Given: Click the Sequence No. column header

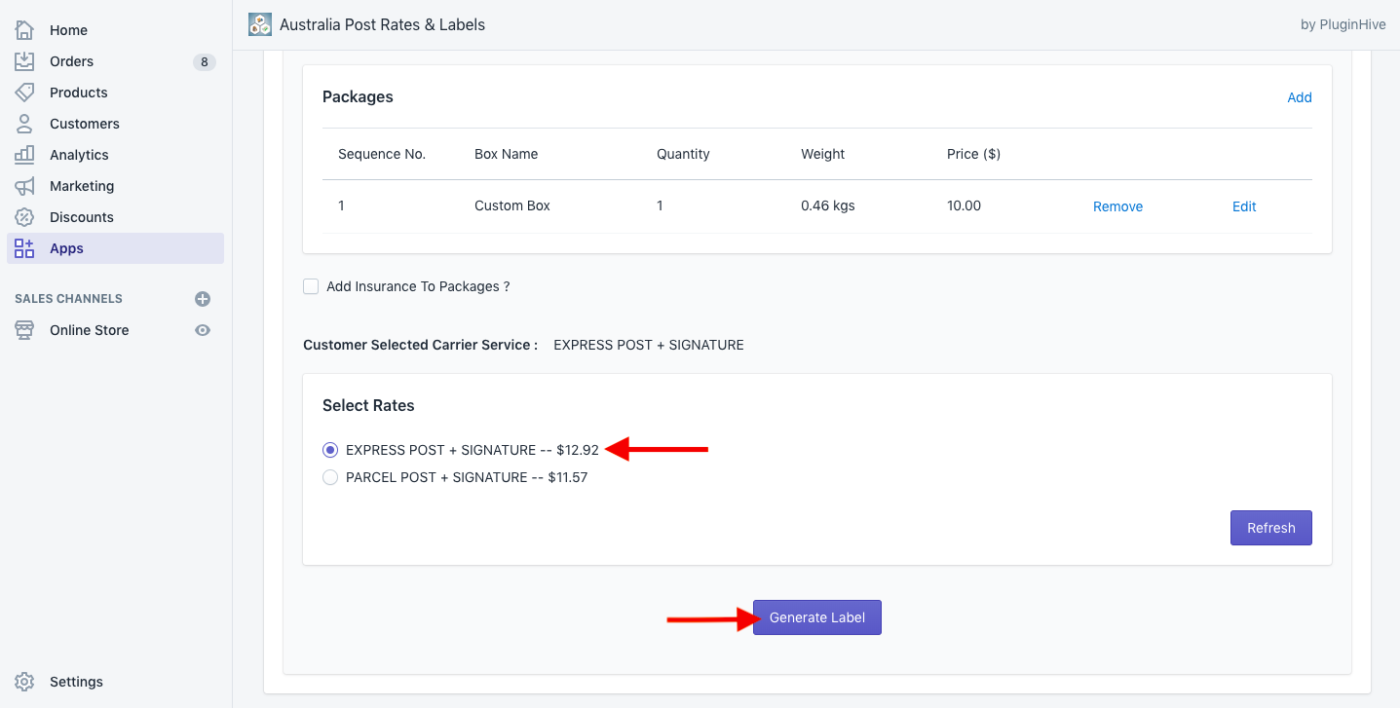Looking at the screenshot, I should 382,154.
